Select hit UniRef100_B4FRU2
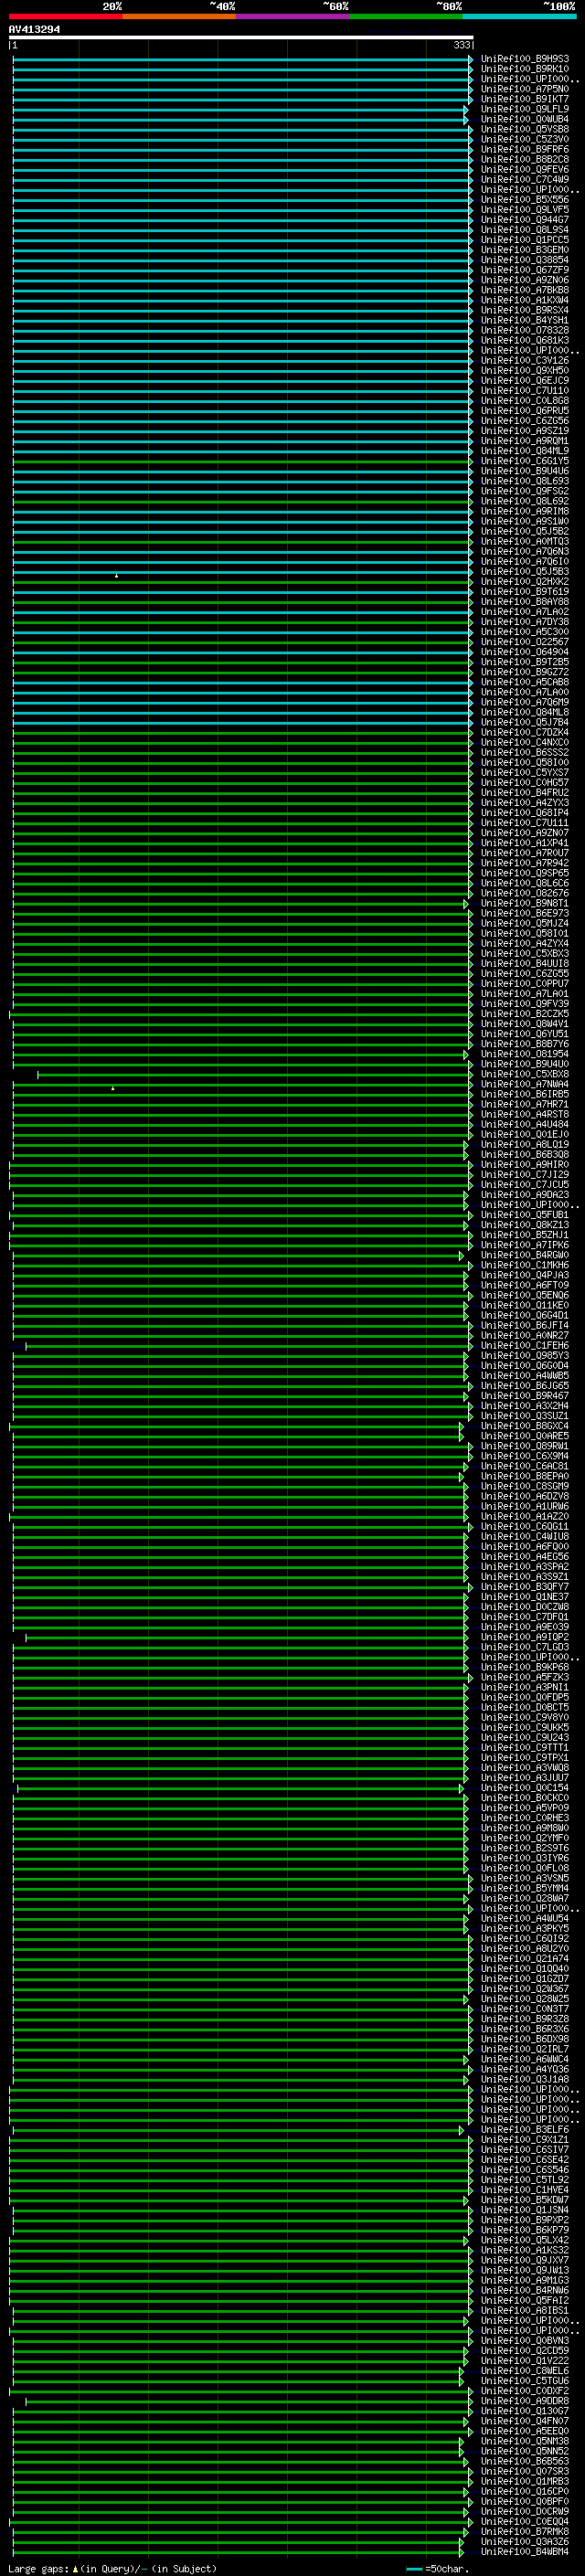Image resolution: width=585 pixels, height=2576 pixels. [x=525, y=793]
